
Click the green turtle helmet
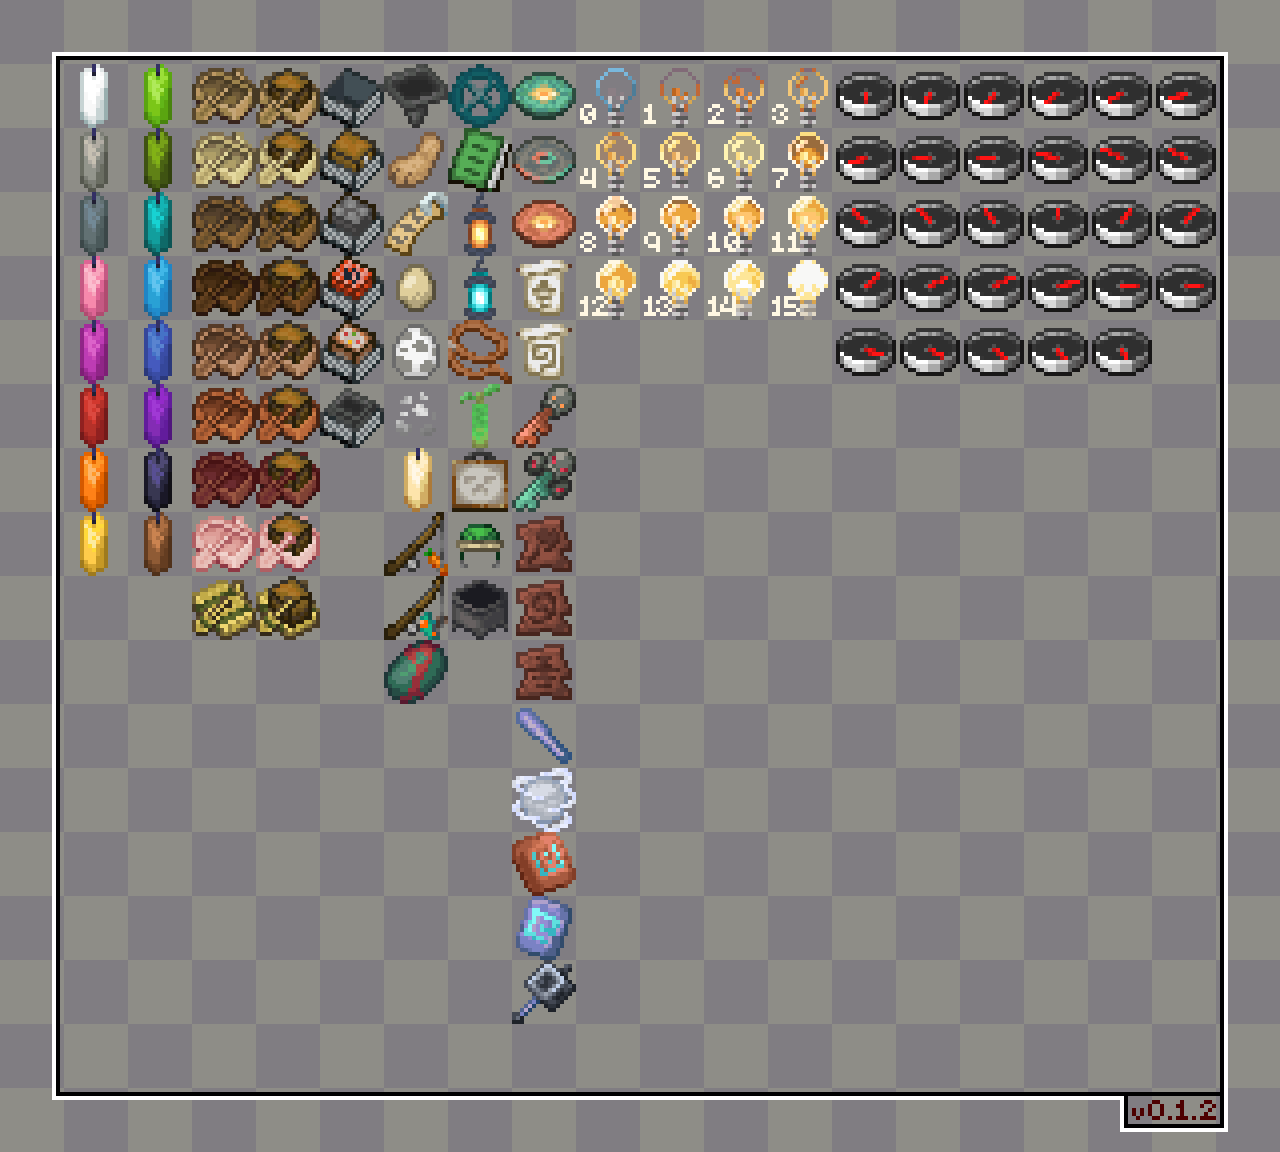tap(479, 545)
